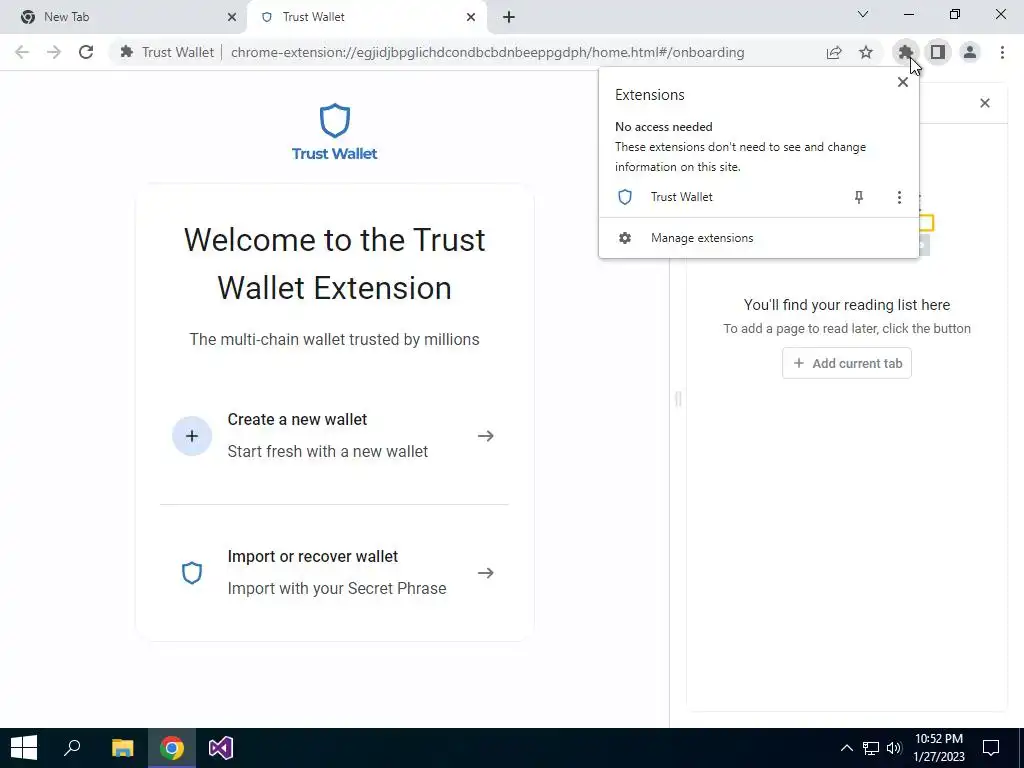The width and height of the screenshot is (1024, 768).
Task: Click the Trust Wallet extension chip in address bar
Action: tap(167, 52)
